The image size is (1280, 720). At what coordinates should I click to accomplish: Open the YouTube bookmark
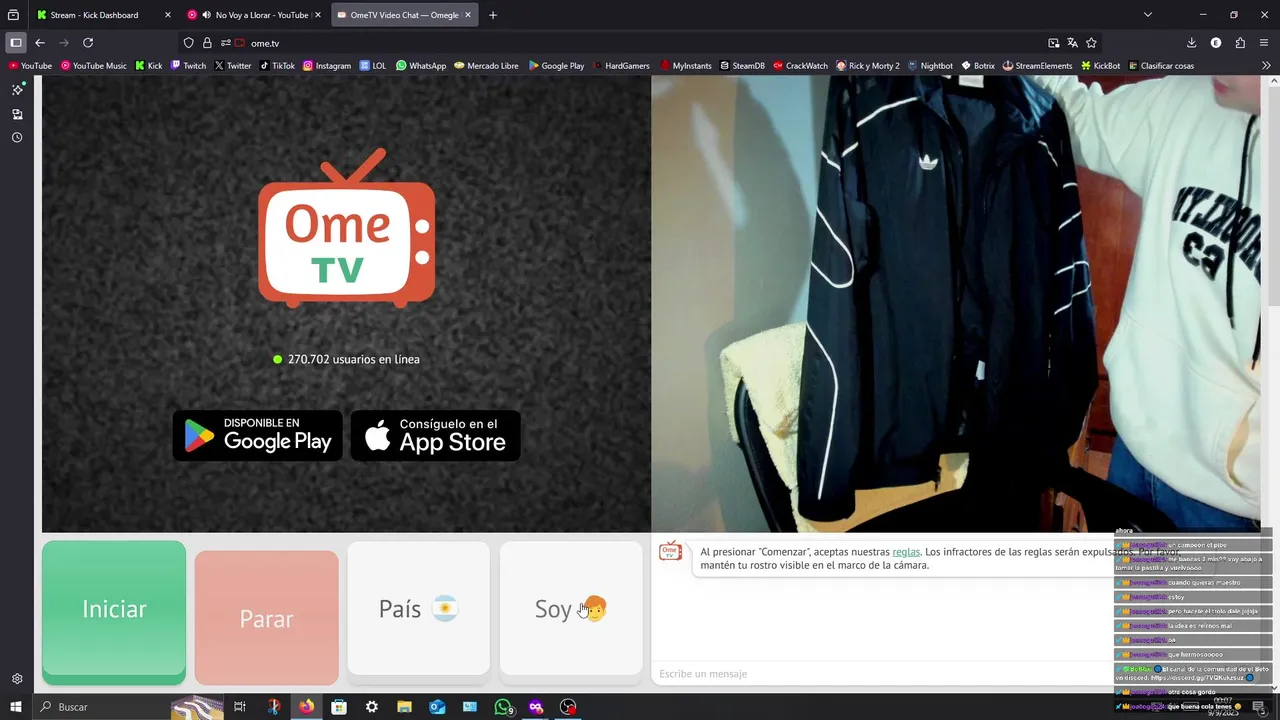click(x=30, y=66)
